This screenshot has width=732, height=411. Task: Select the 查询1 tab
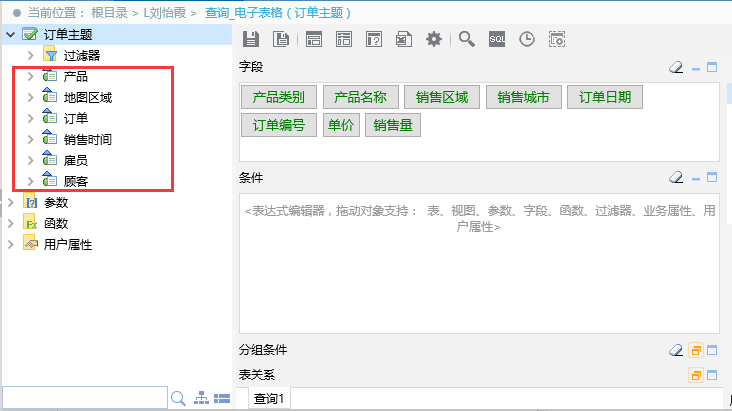[269, 398]
